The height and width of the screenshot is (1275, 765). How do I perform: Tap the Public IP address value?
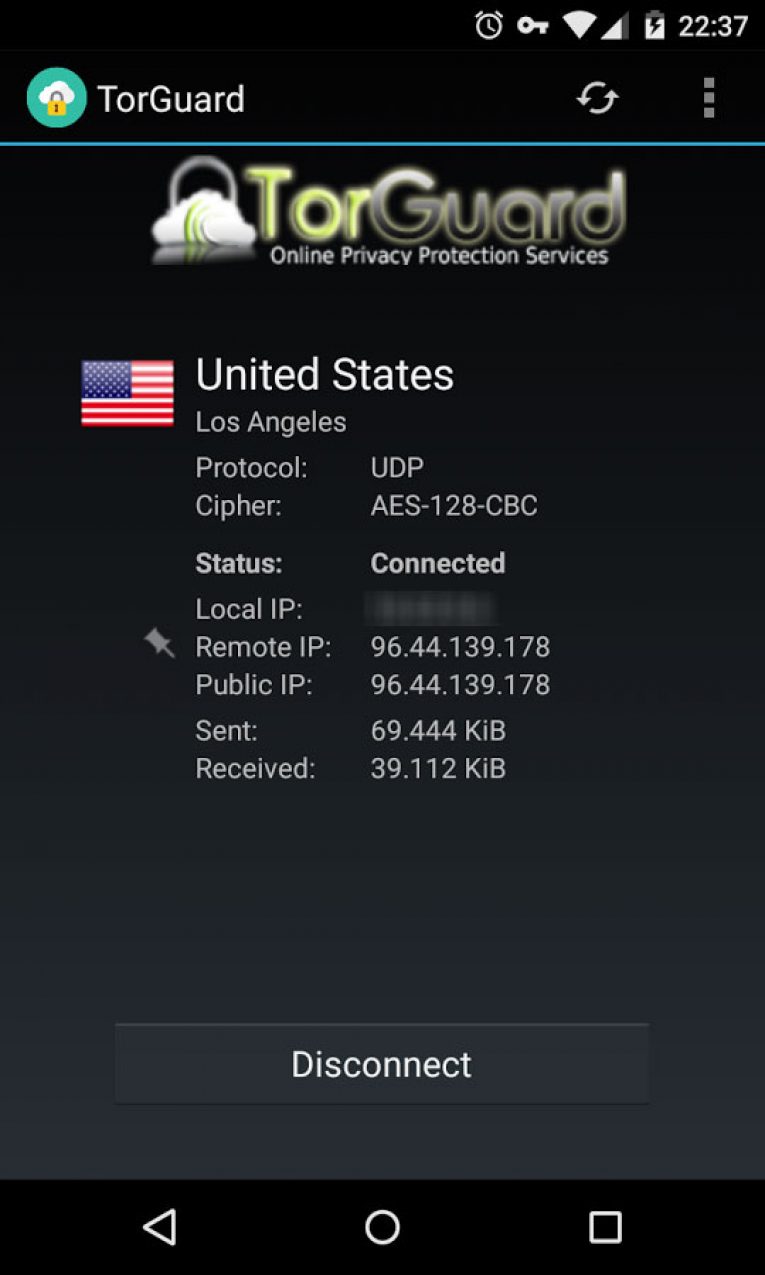pyautogui.click(x=460, y=685)
